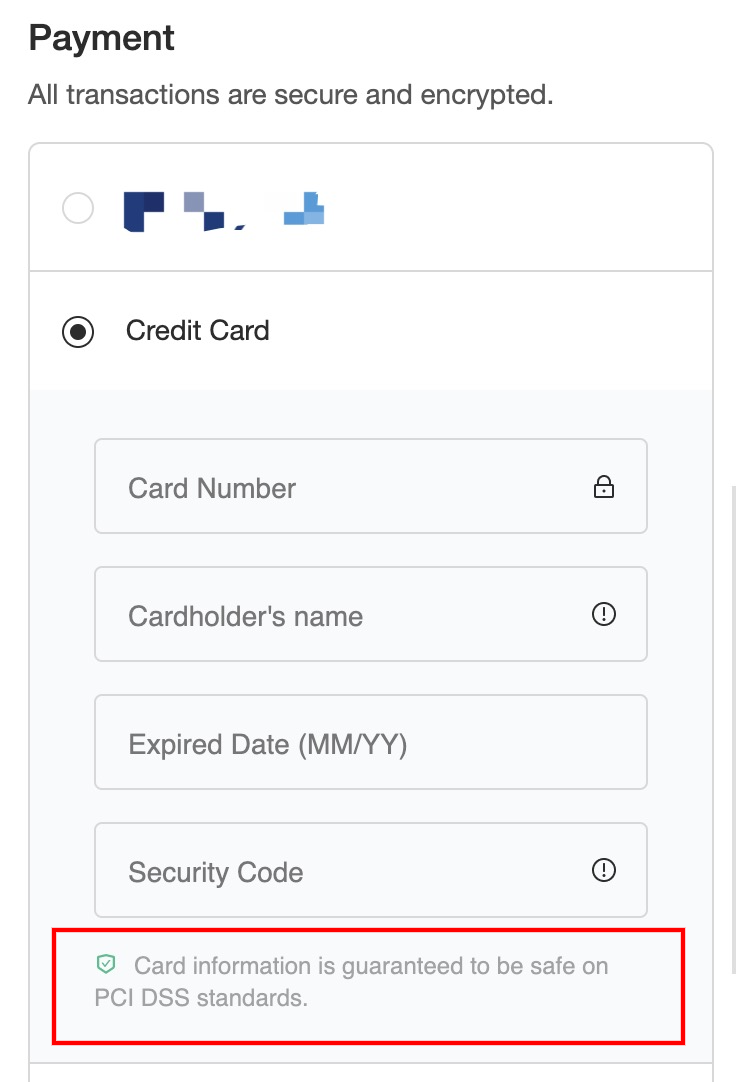
Task: Click the PCI DSS standards safety notice
Action: (370, 981)
